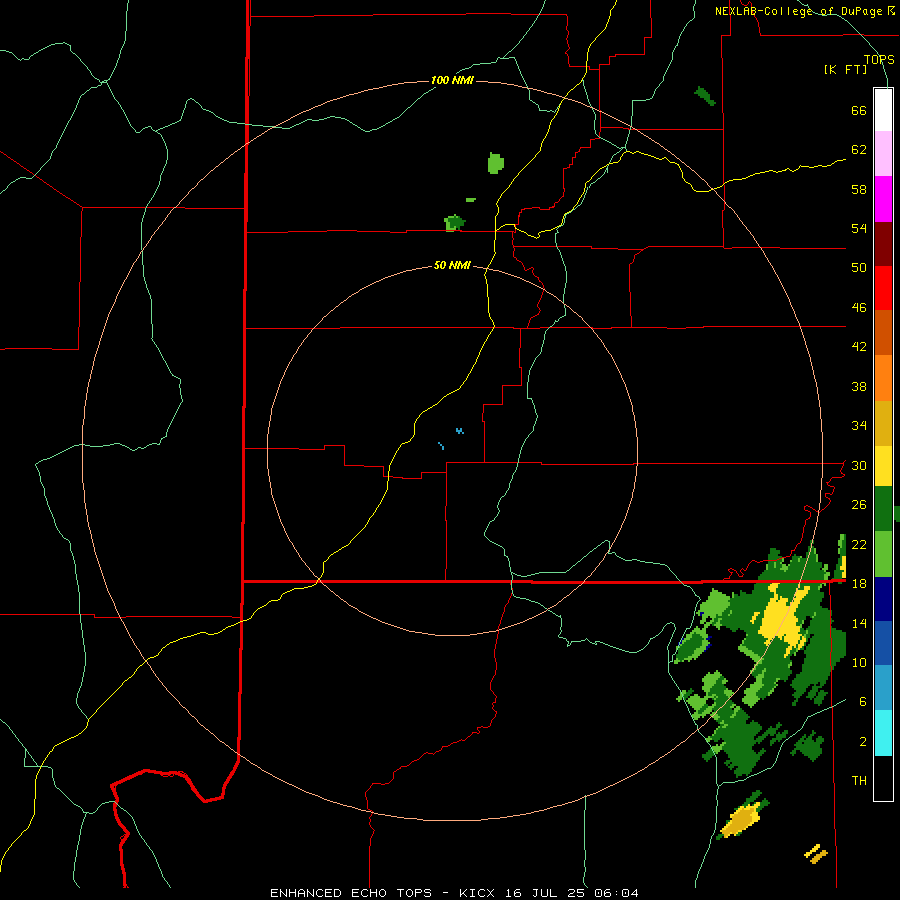Image resolution: width=900 pixels, height=900 pixels.
Task: Click the 6 legend value
Action: pyautogui.click(x=863, y=702)
